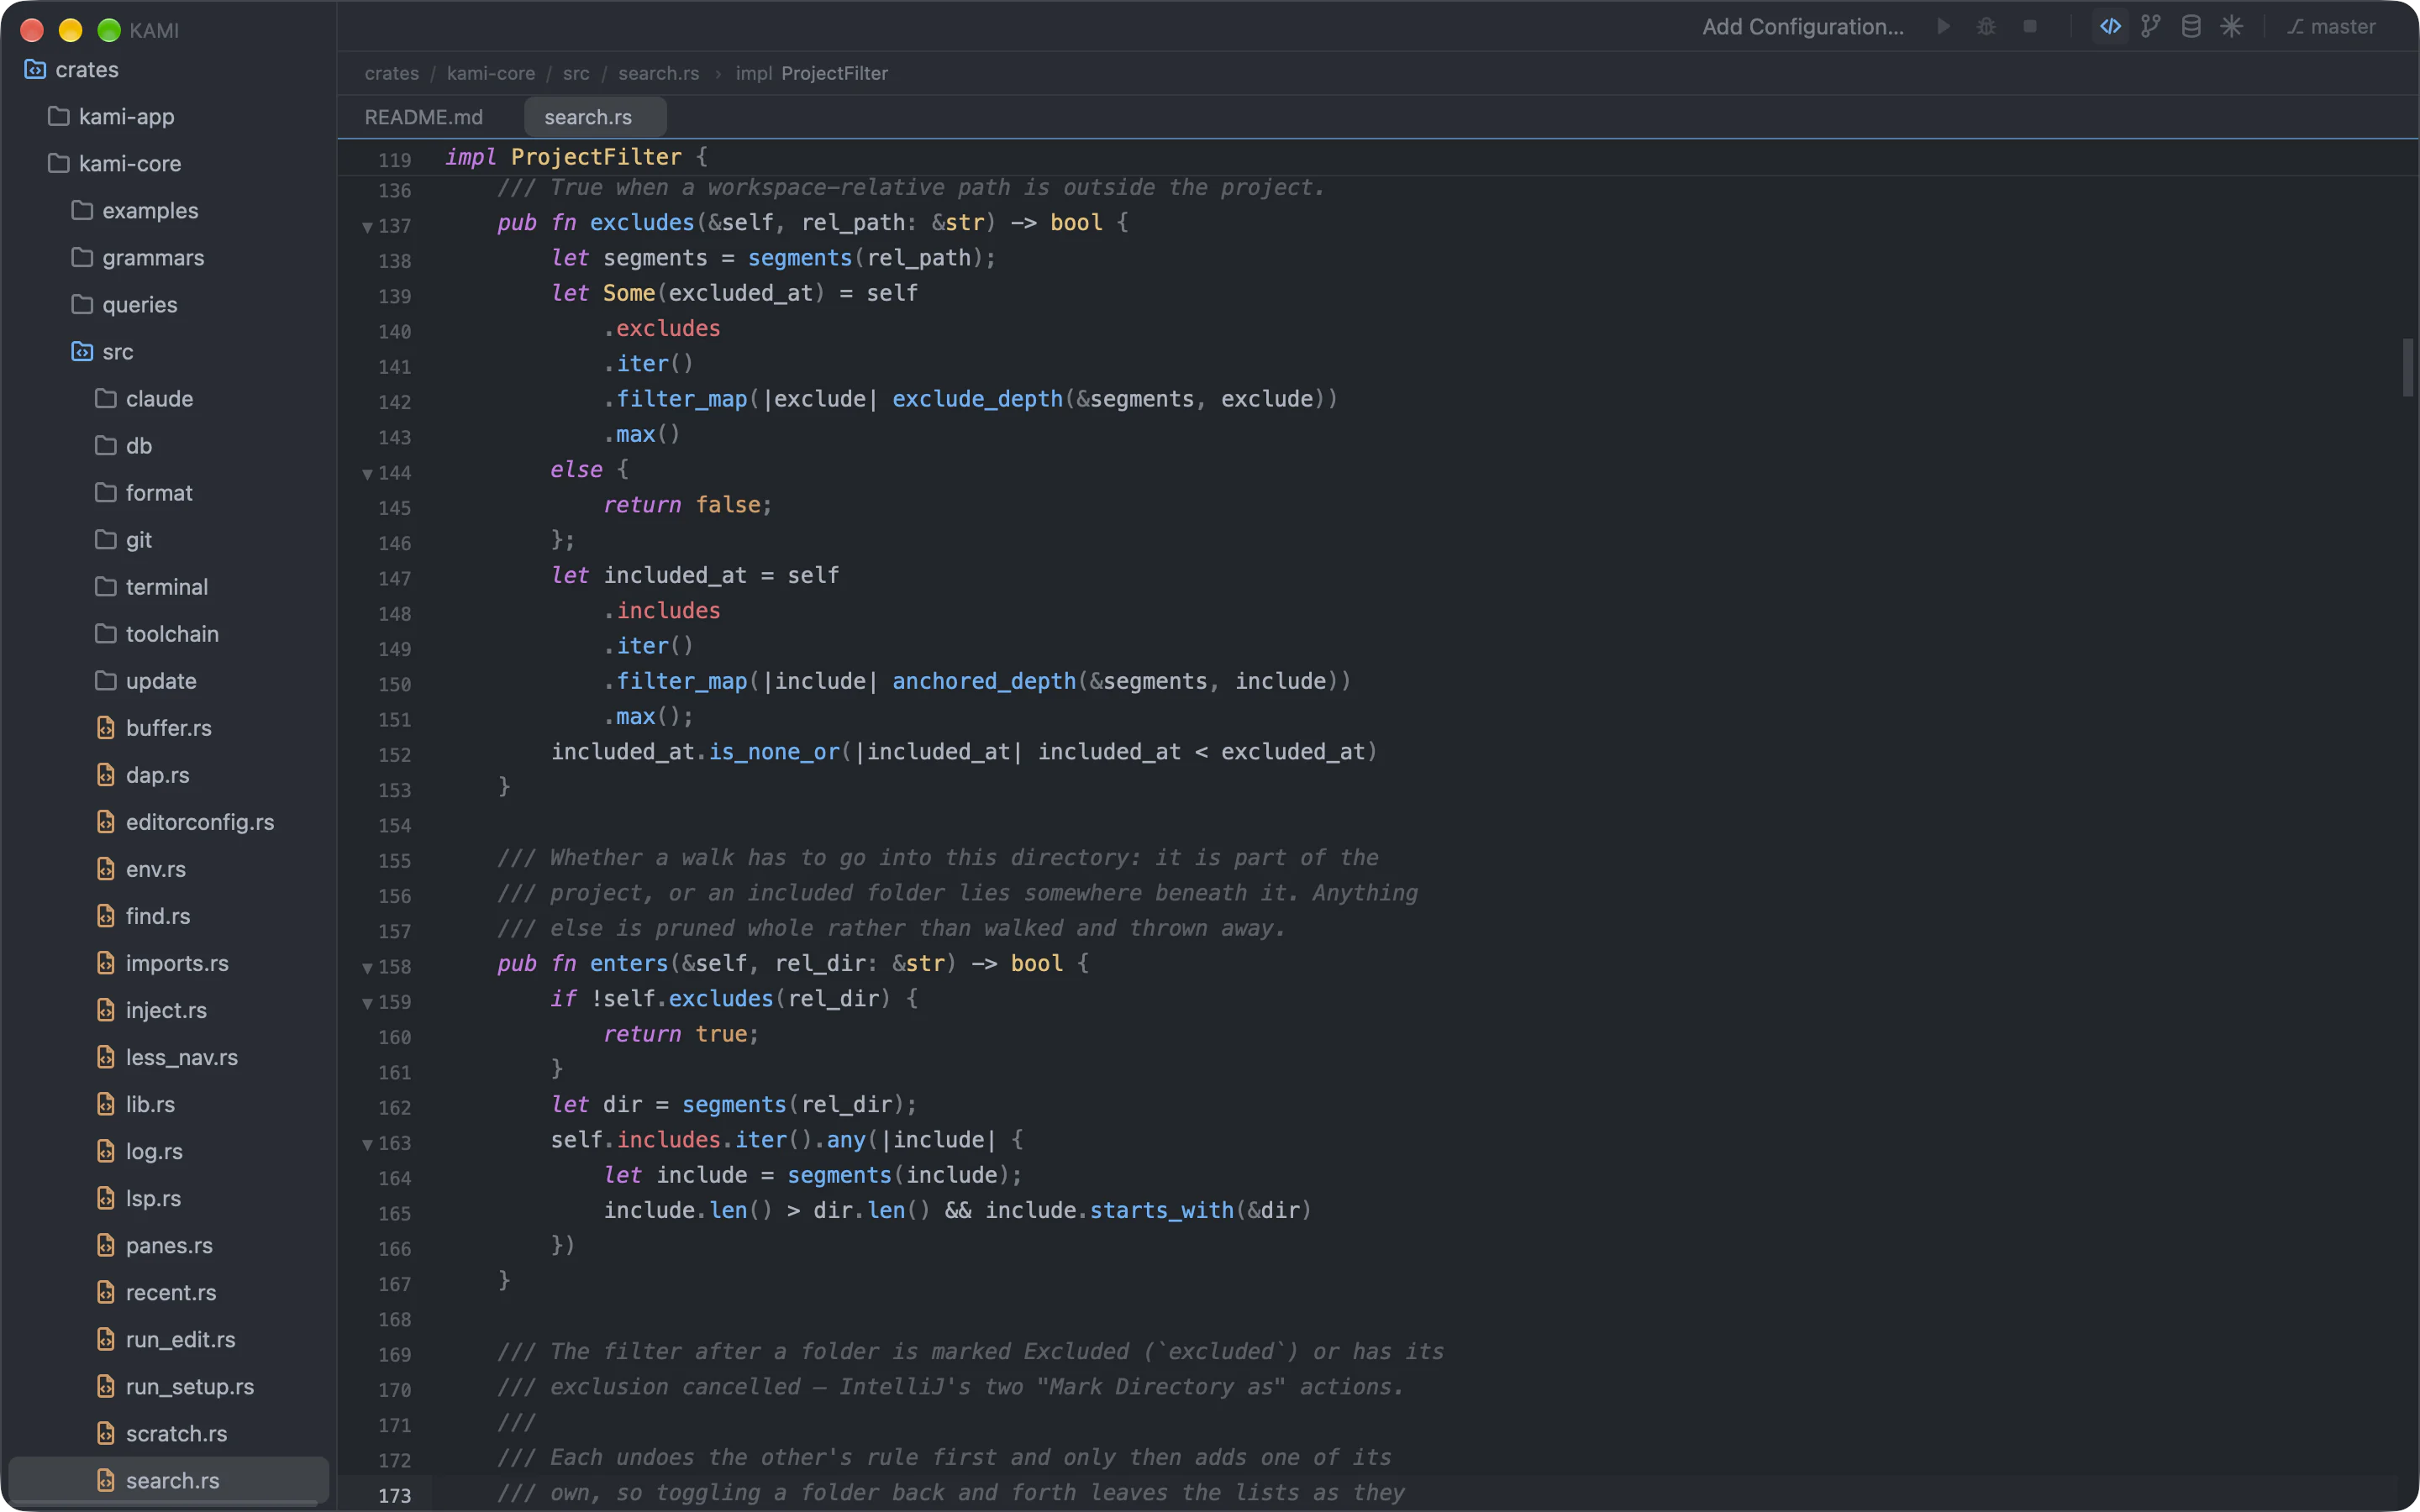The height and width of the screenshot is (1512, 2420).
Task: Click the kami-core breadcrumb
Action: click(491, 73)
